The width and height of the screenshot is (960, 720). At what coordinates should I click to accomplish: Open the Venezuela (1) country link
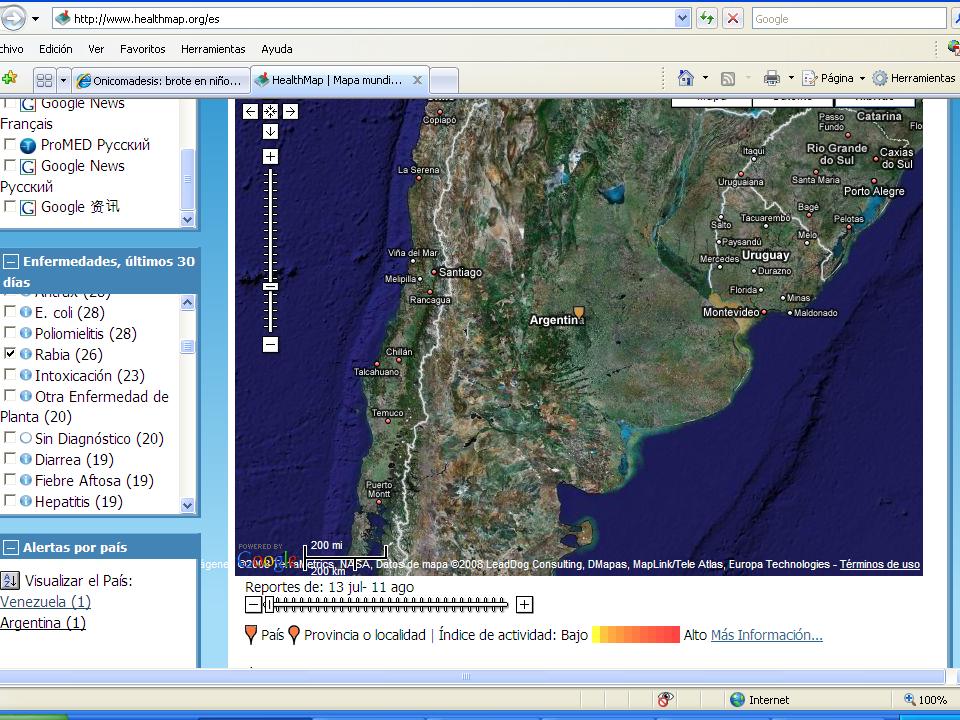tap(45, 602)
